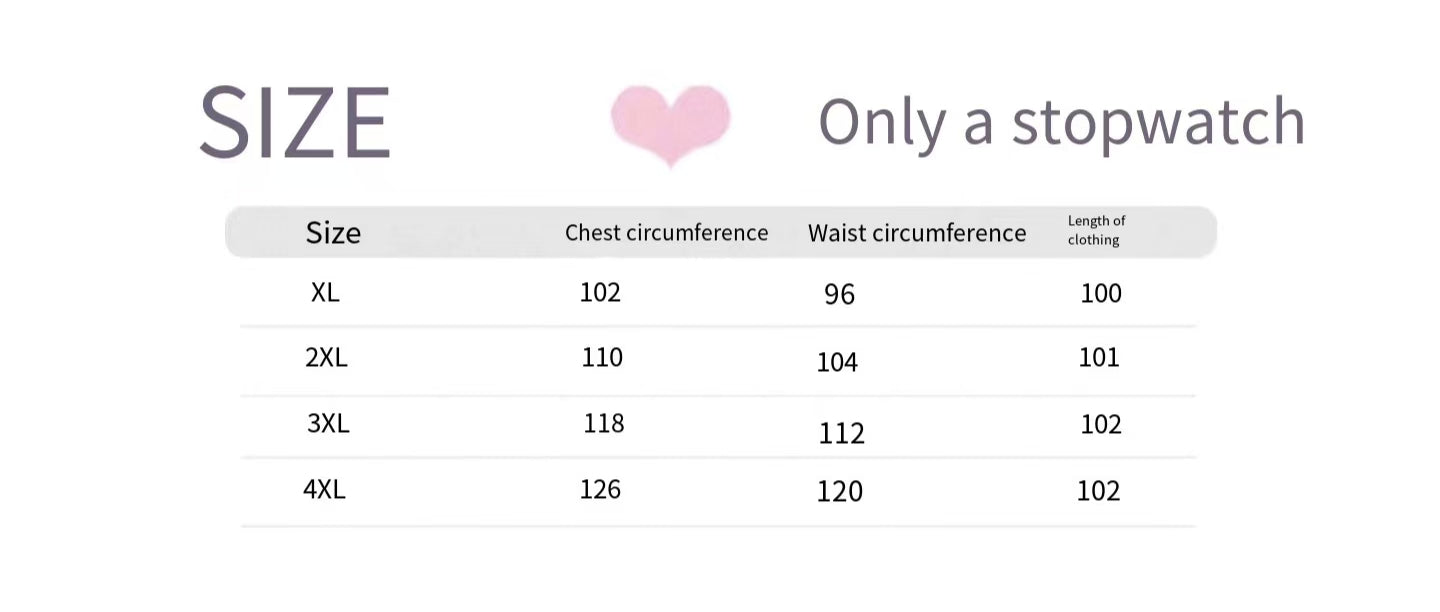Click the Chest circumference column header

click(x=666, y=233)
